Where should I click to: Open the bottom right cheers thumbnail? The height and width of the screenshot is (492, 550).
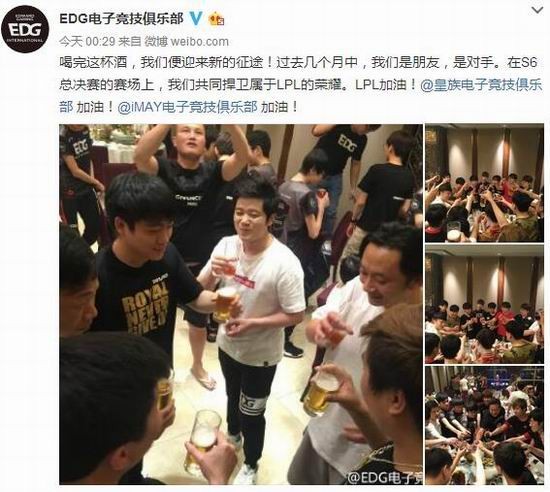click(x=484, y=425)
